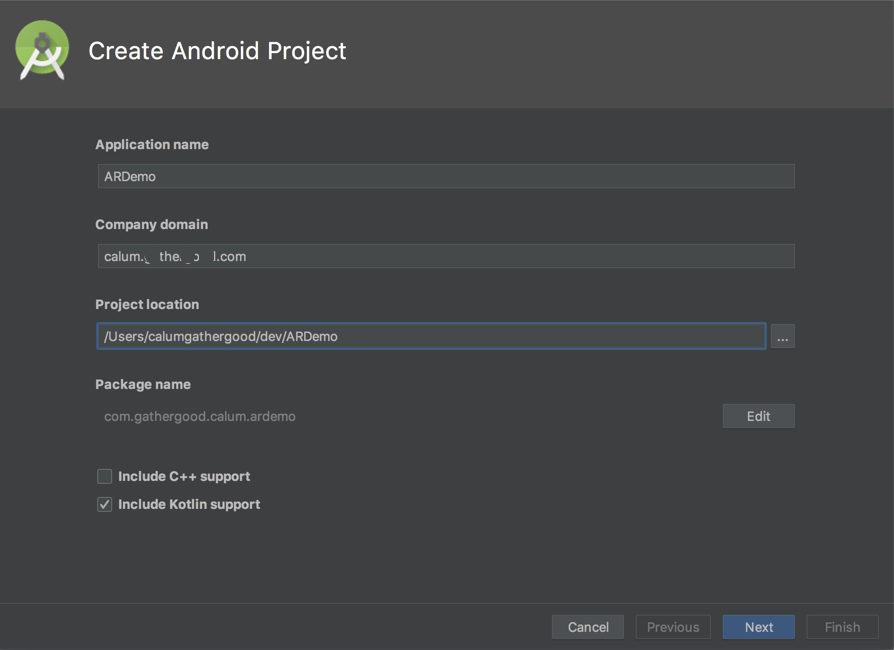Click the "Include Kotlin support" label text

click(x=189, y=505)
